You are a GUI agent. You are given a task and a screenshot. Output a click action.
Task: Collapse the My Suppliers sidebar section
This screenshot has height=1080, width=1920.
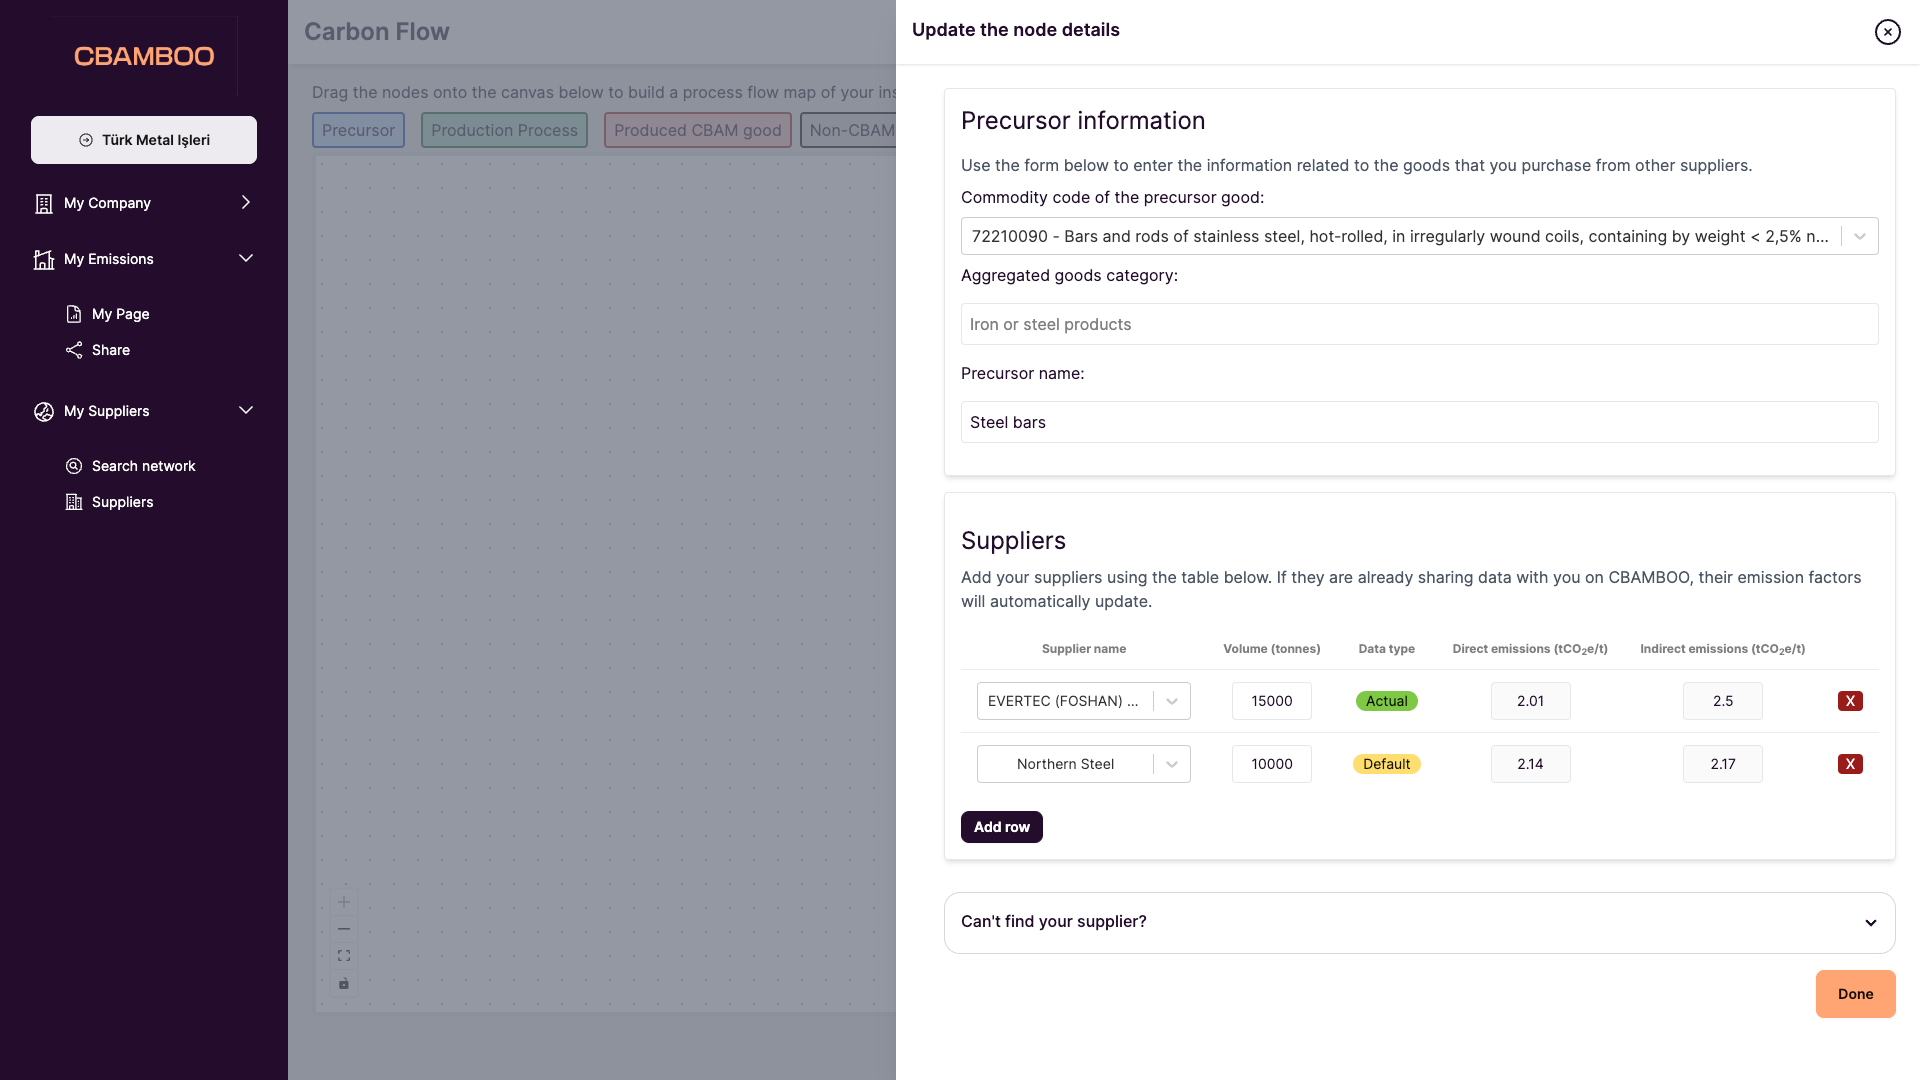pos(245,410)
